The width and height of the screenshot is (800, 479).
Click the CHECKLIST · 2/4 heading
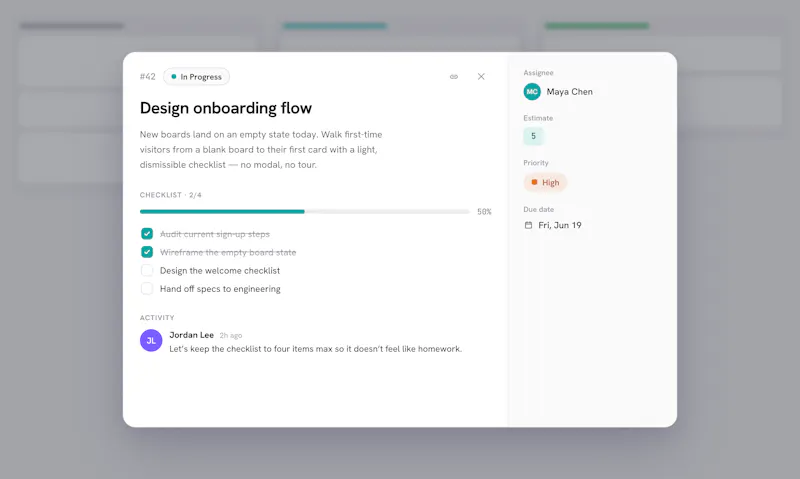[x=170, y=195]
